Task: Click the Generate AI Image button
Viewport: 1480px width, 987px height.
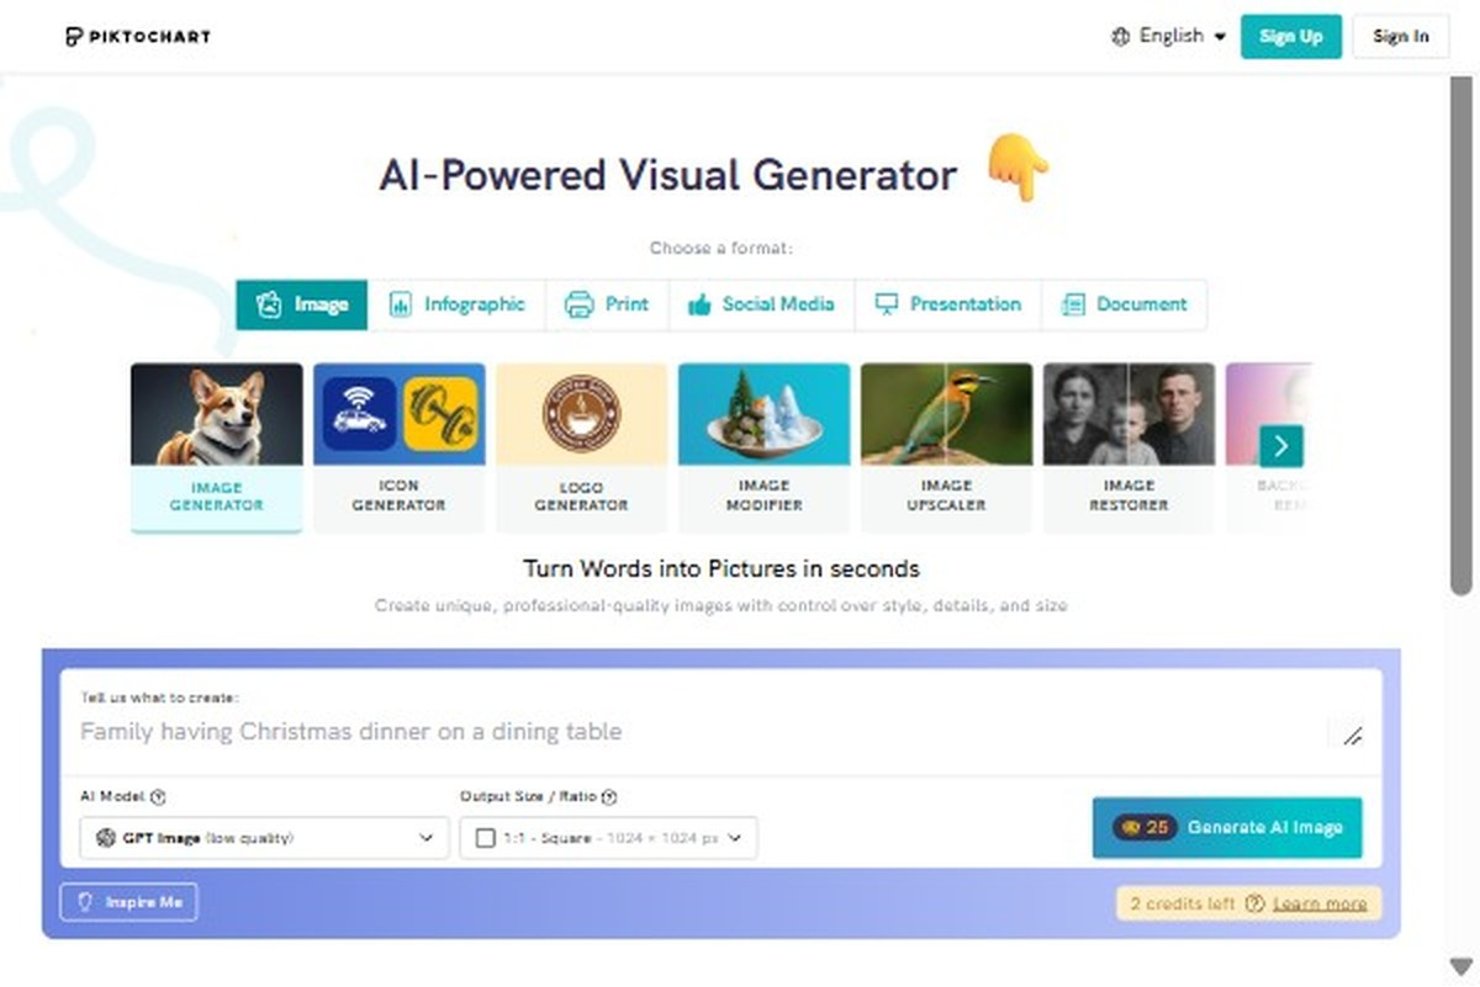Action: [1227, 827]
